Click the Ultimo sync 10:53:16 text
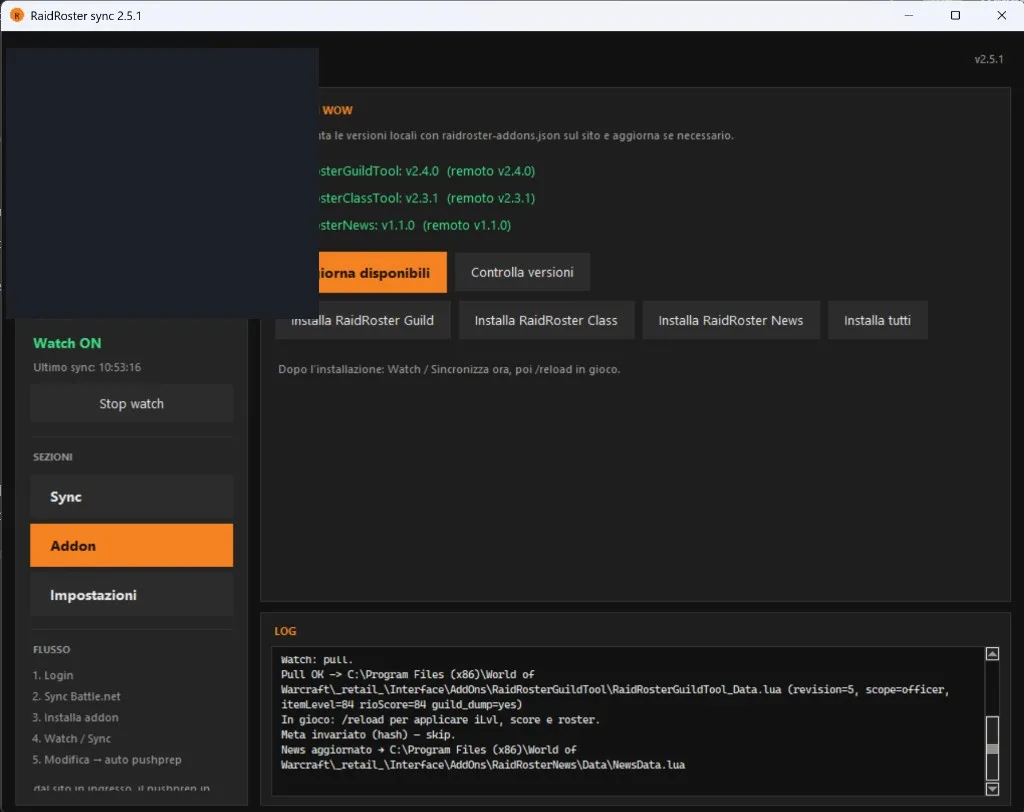 tap(87, 367)
